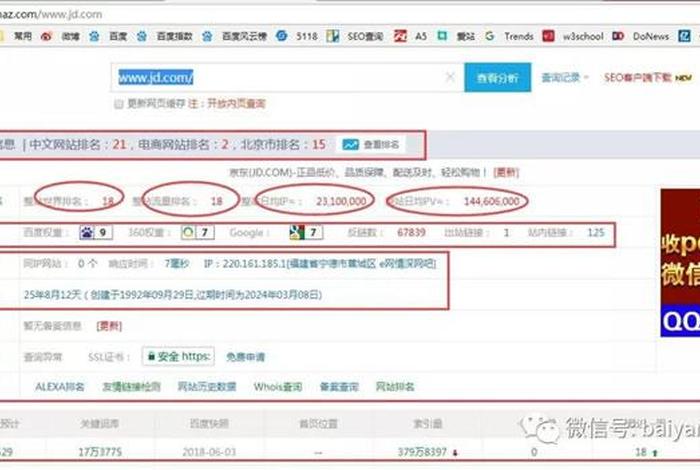Screen dimensions: 700x470
Task: Click inside the www.jd.com/ query field
Action: [x=288, y=78]
